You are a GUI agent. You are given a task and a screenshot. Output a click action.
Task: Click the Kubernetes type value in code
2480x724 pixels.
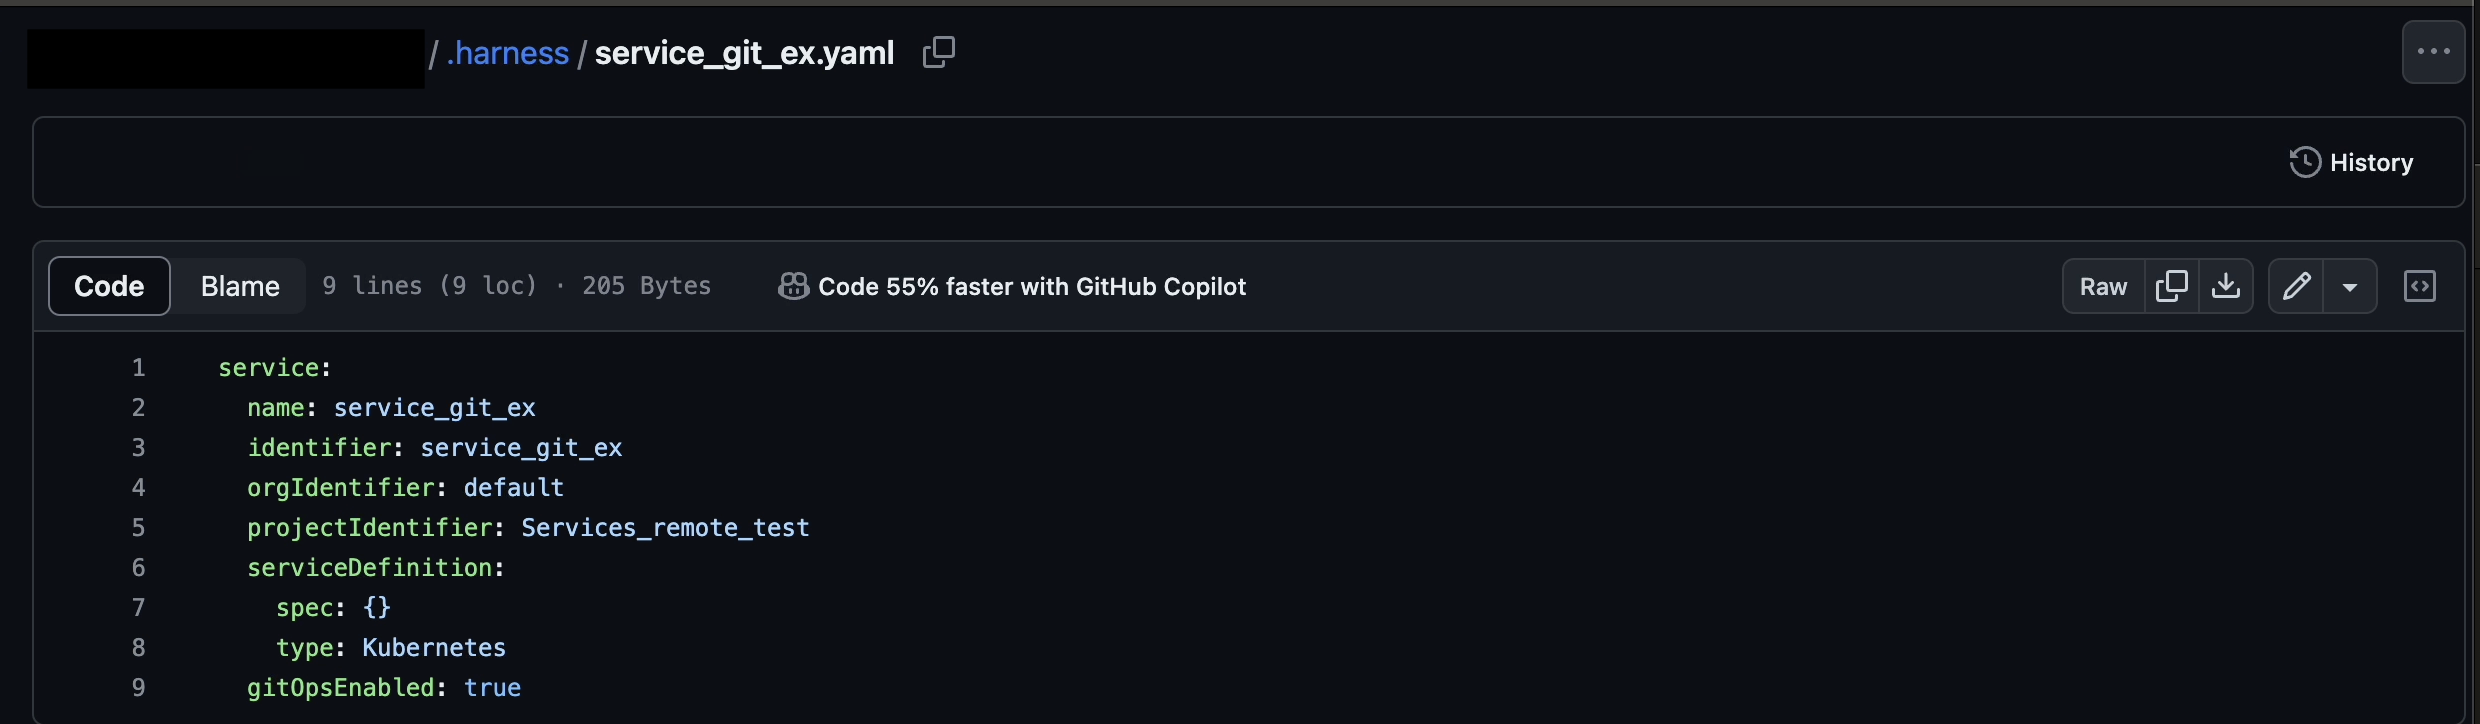[434, 648]
